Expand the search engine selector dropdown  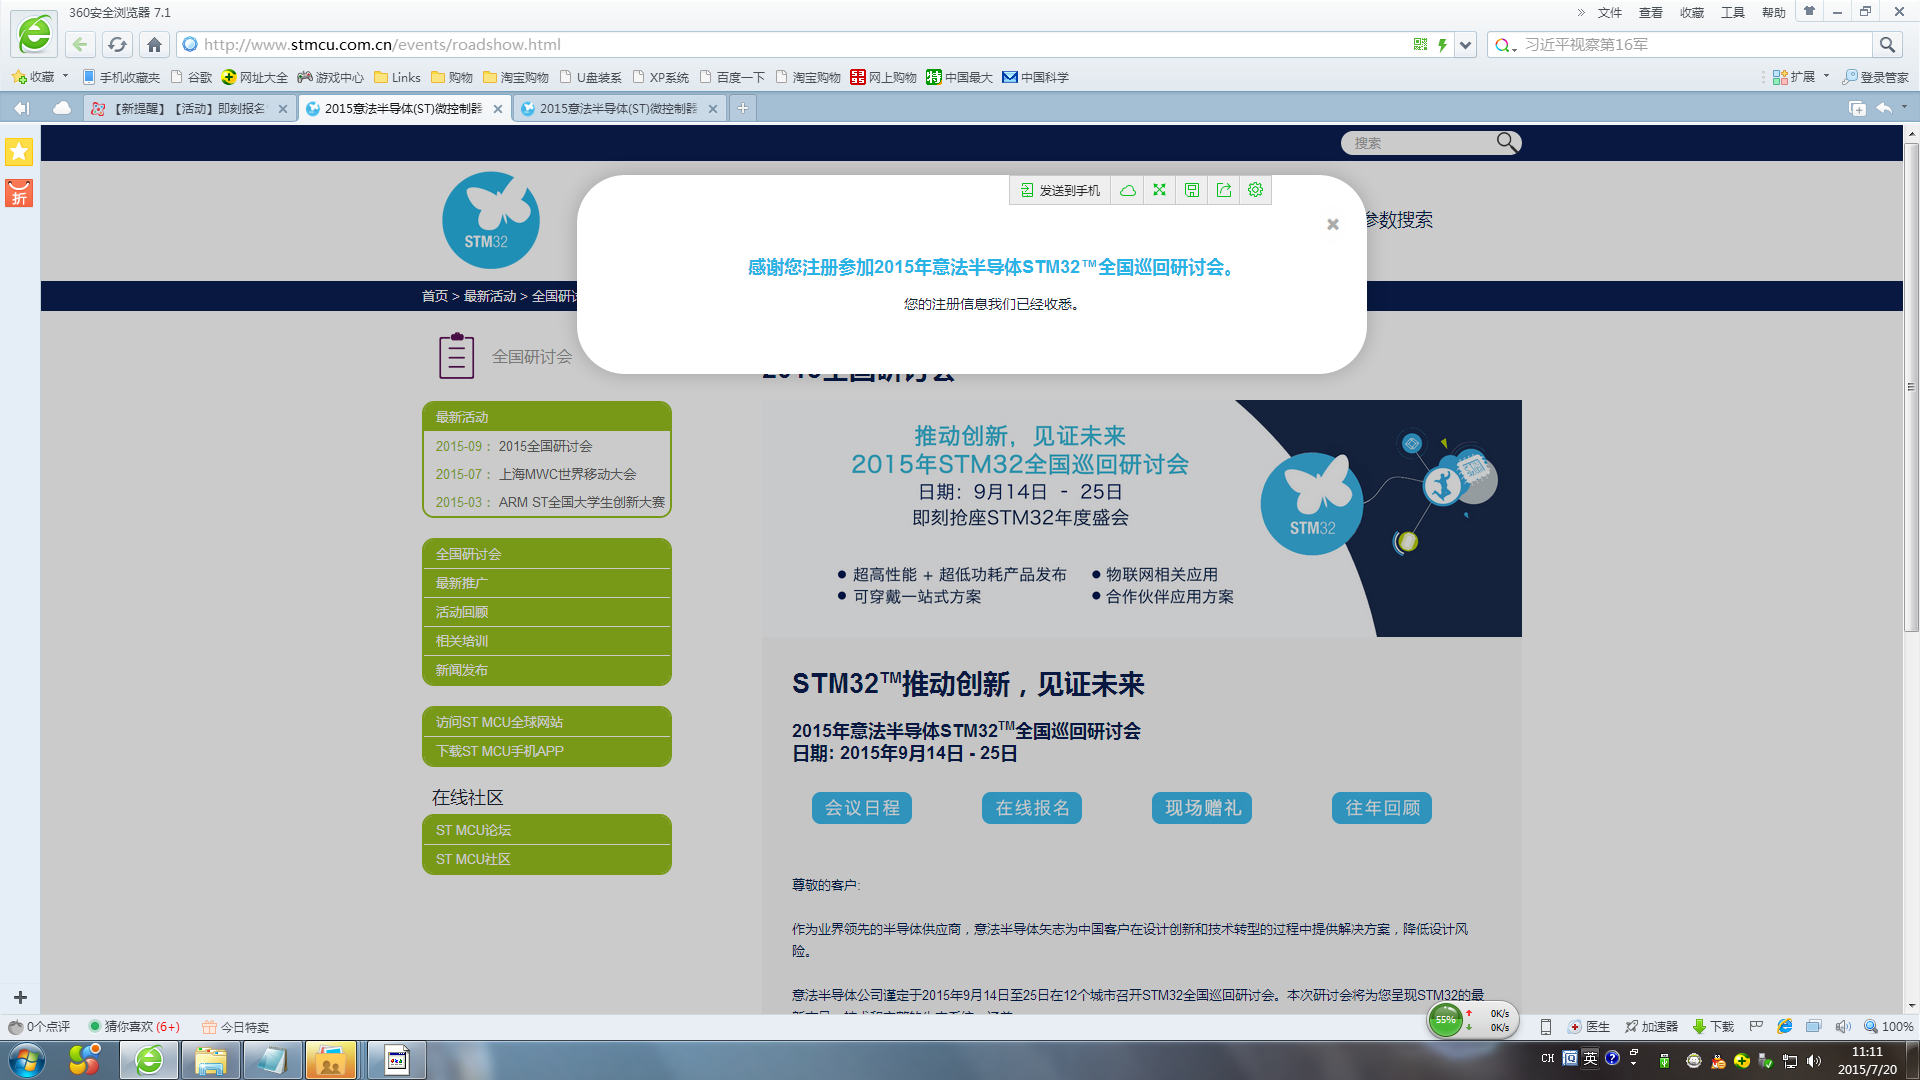pyautogui.click(x=1506, y=45)
